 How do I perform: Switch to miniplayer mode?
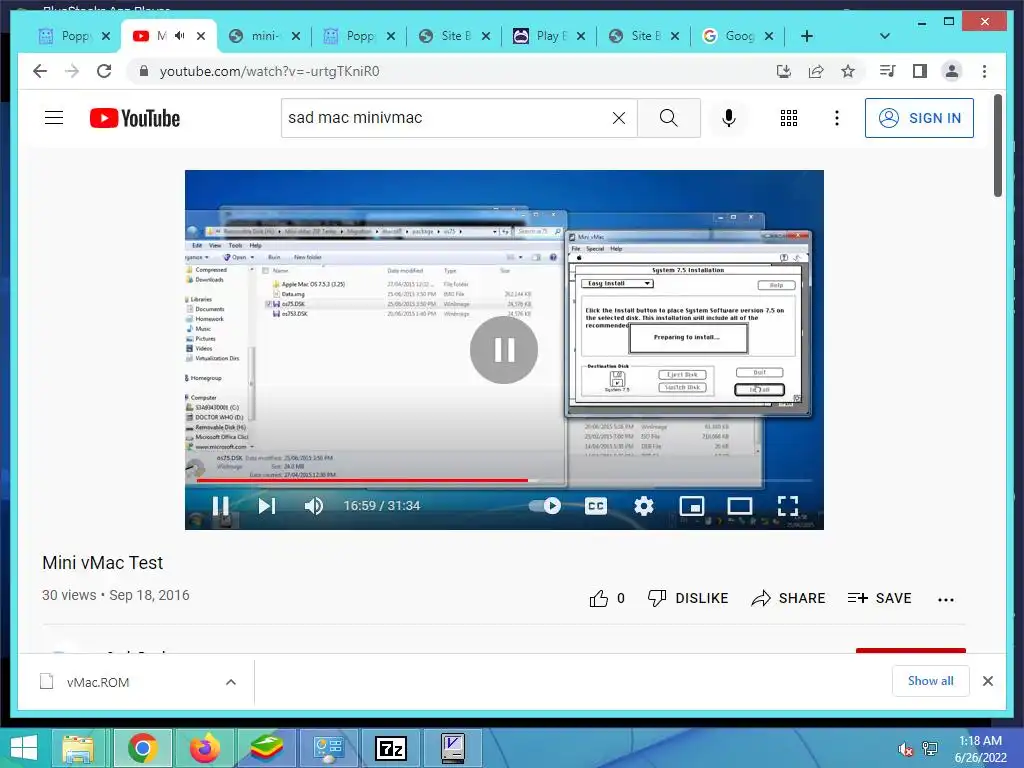pyautogui.click(x=692, y=505)
